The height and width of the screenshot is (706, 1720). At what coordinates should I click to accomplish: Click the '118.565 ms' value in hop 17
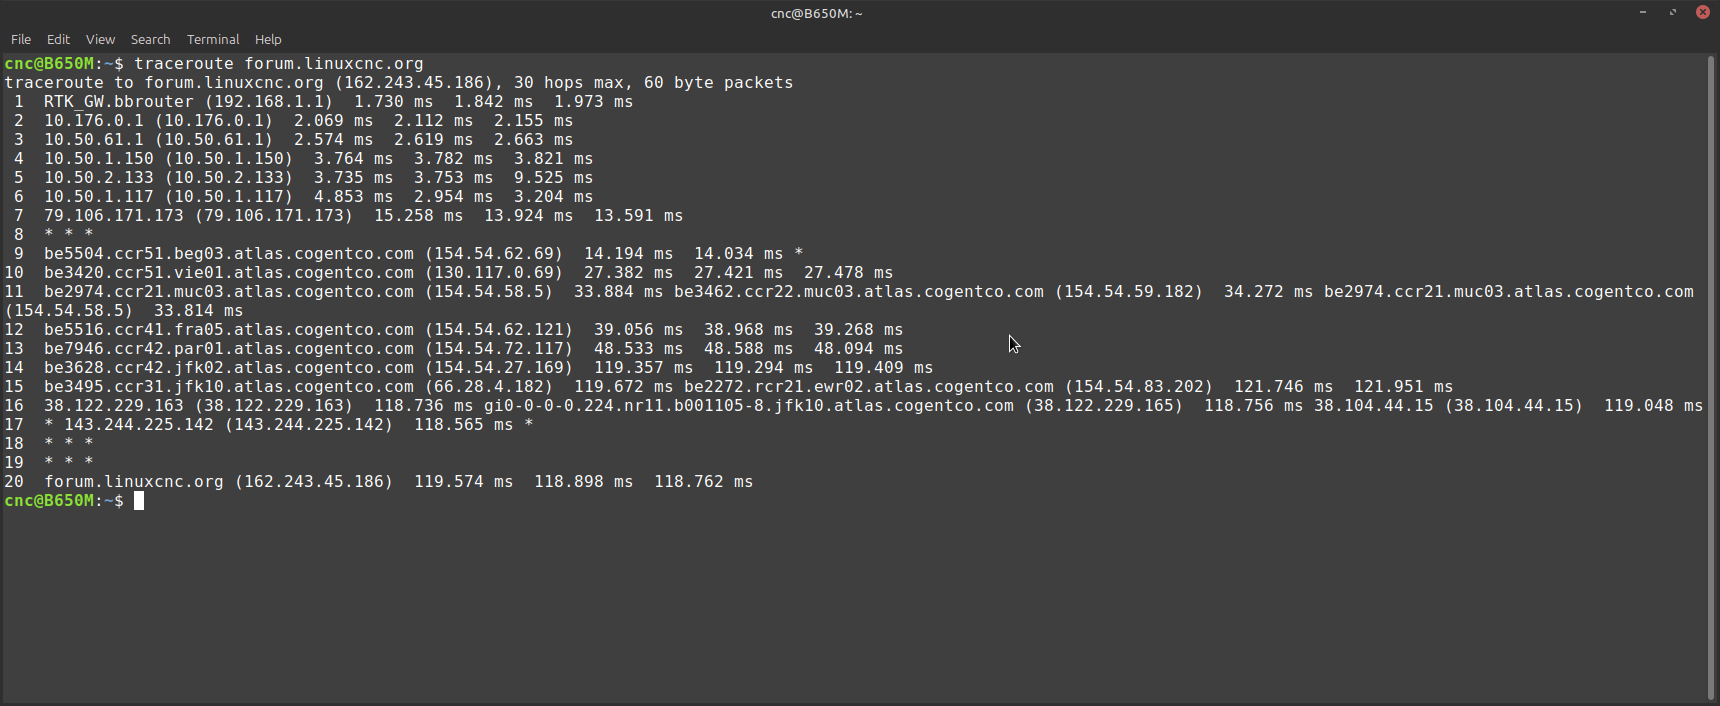(464, 424)
